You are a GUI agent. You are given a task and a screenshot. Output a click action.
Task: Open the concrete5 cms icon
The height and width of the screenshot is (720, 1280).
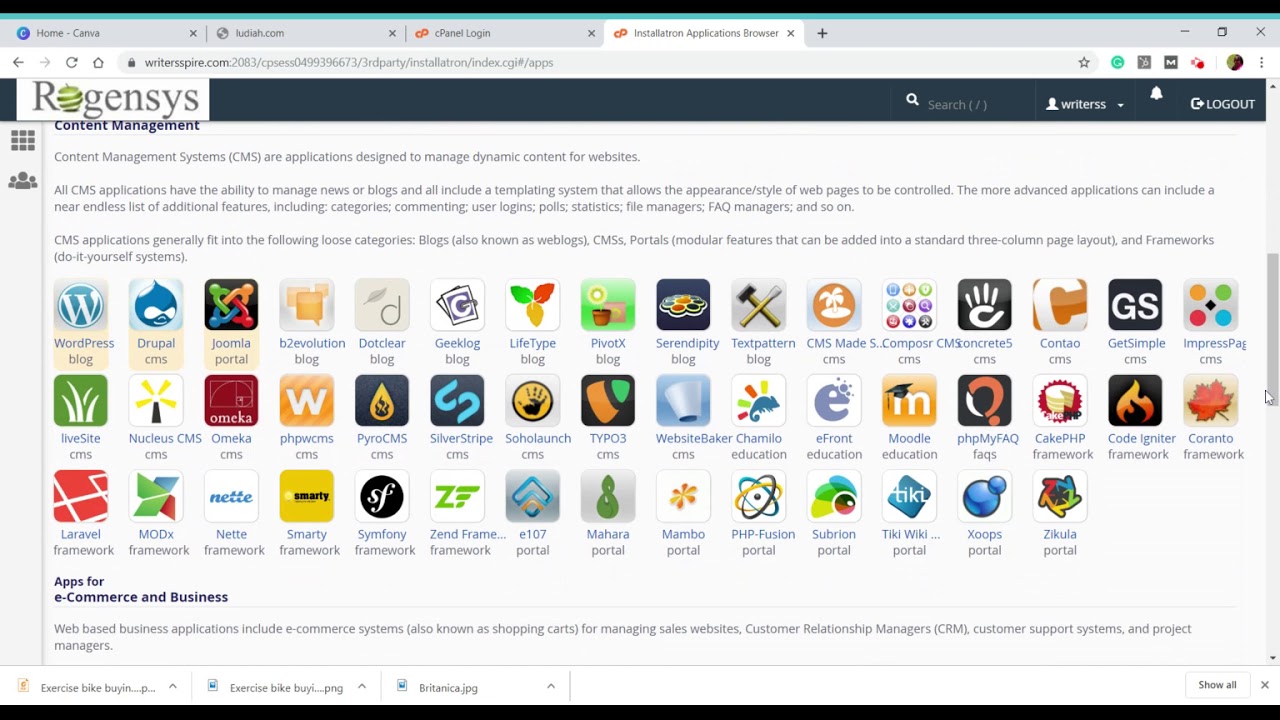pyautogui.click(x=985, y=305)
